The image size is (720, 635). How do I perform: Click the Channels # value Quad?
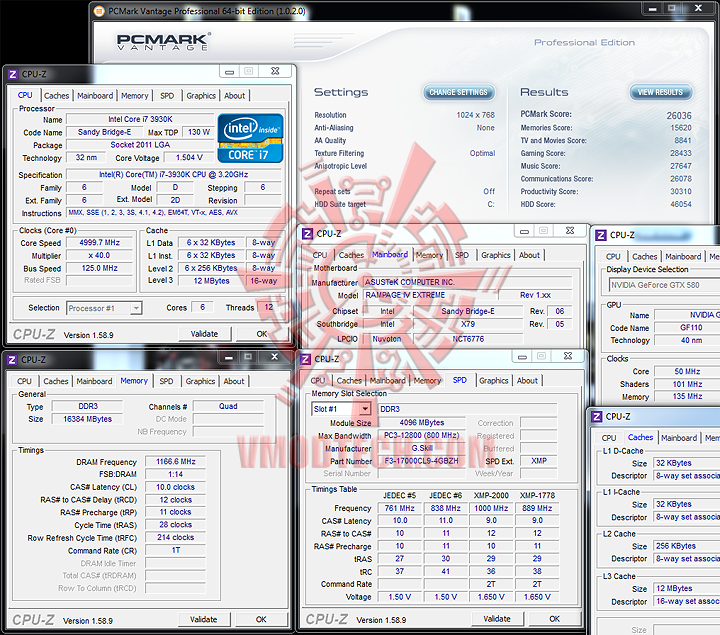[x=228, y=406]
